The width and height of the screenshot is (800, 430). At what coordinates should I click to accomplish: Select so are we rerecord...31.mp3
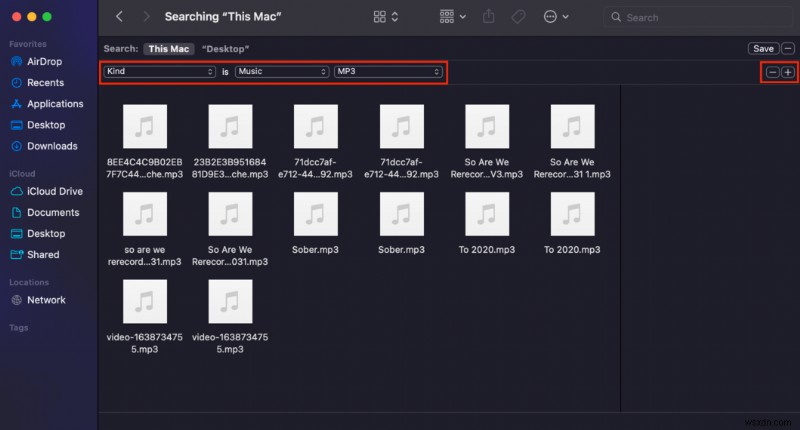click(x=145, y=230)
